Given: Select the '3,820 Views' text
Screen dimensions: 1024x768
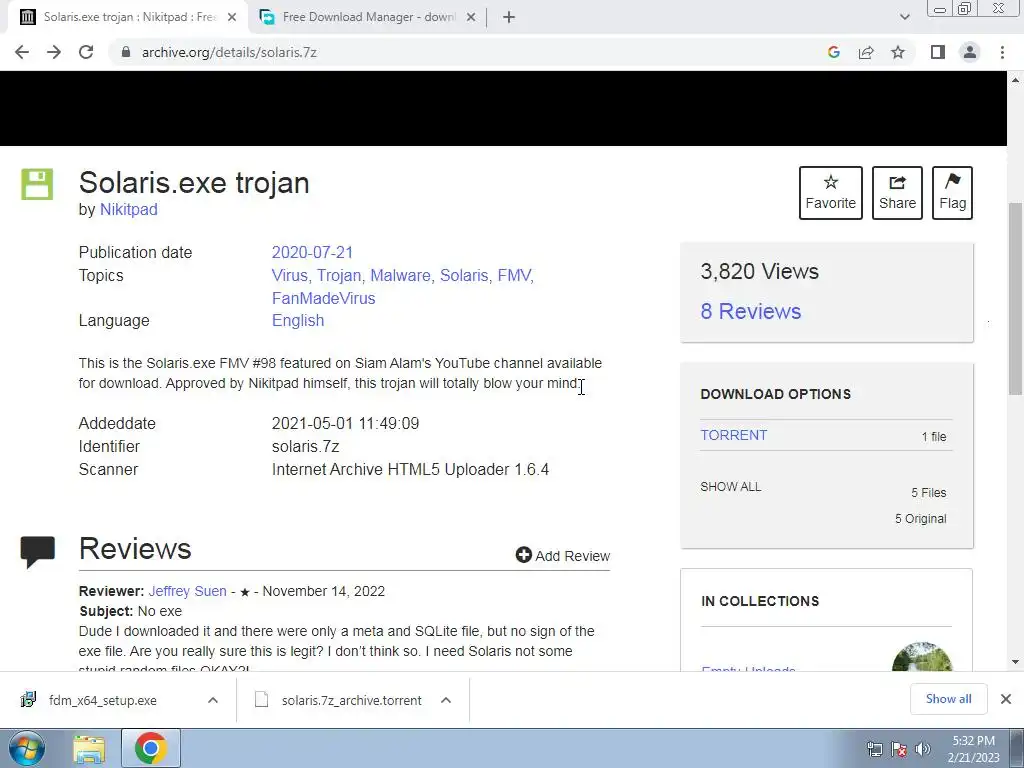Looking at the screenshot, I should [760, 271].
